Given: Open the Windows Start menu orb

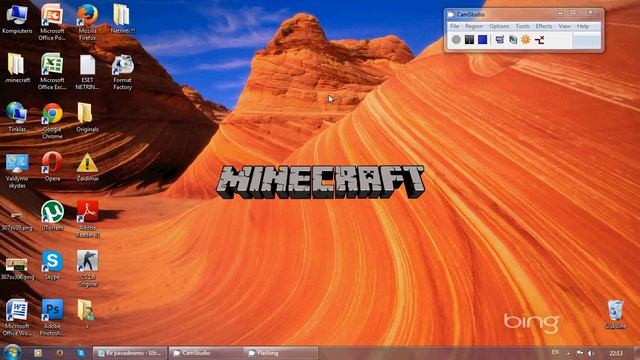Looking at the screenshot, I should coord(12,352).
